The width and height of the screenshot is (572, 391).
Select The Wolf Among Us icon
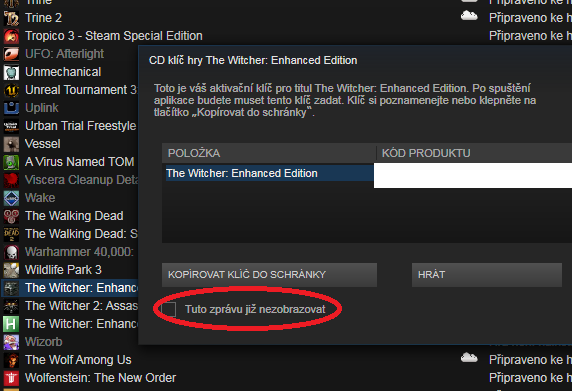tap(11, 360)
